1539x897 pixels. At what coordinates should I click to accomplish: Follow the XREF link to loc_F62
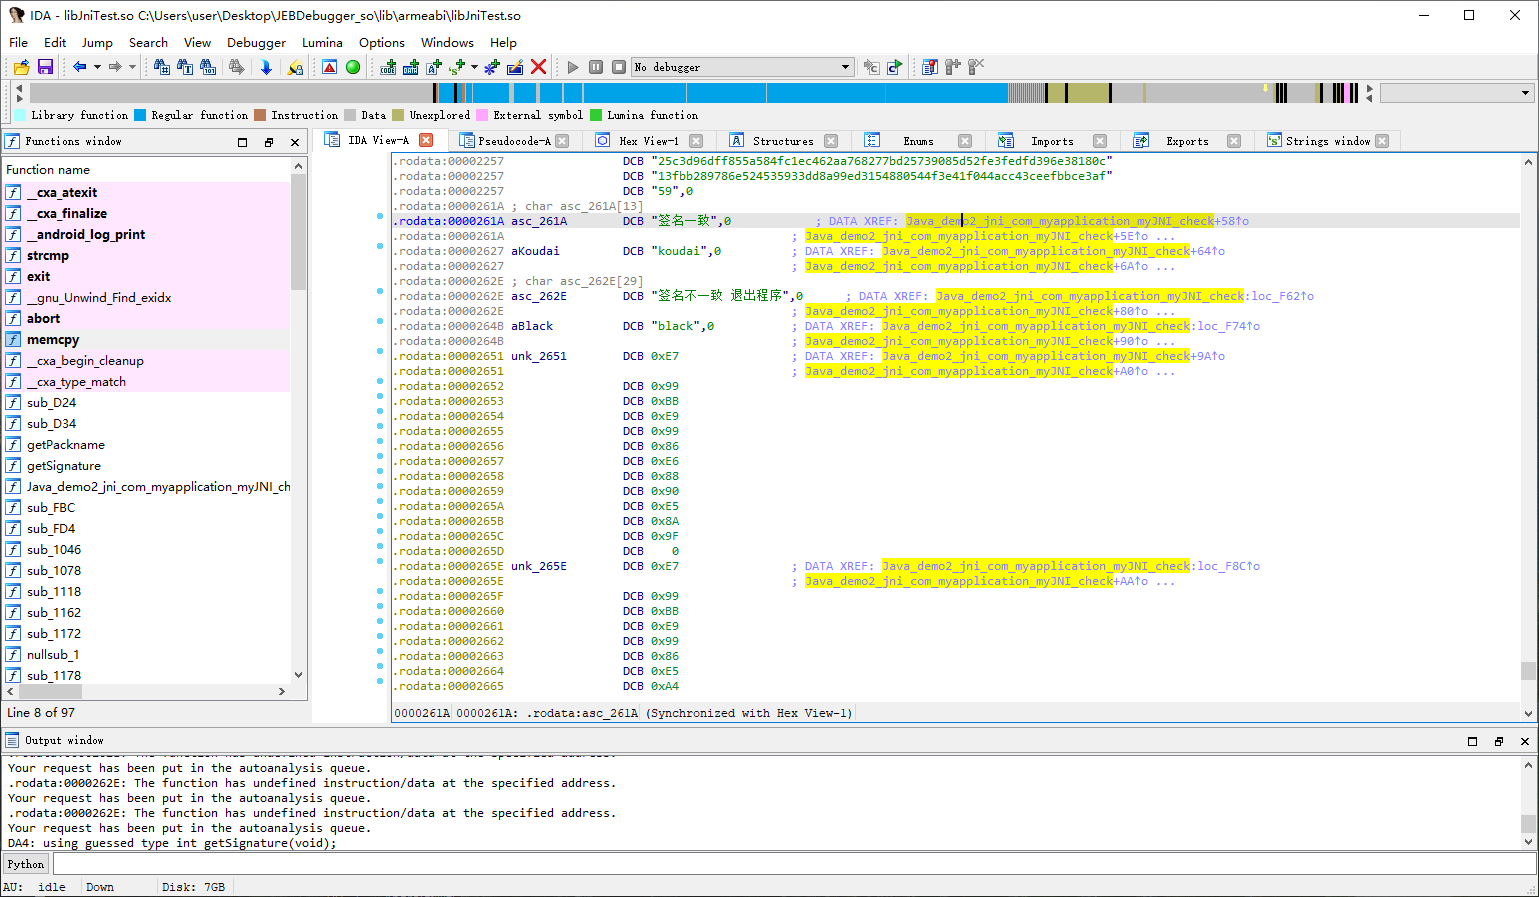click(1124, 296)
